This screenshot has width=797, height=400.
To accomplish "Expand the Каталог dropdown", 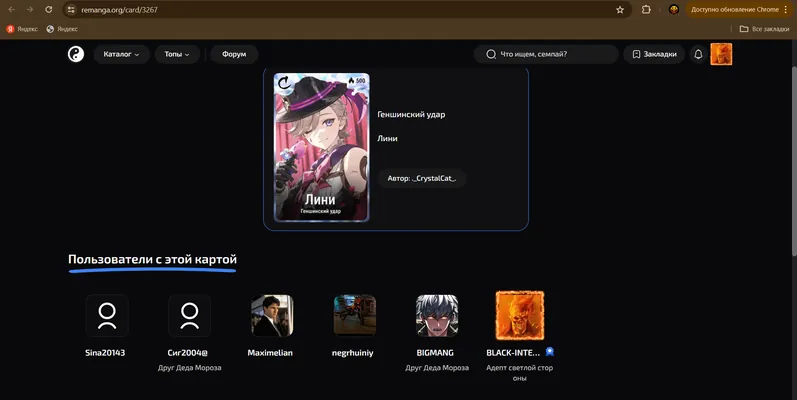I will click(x=121, y=54).
